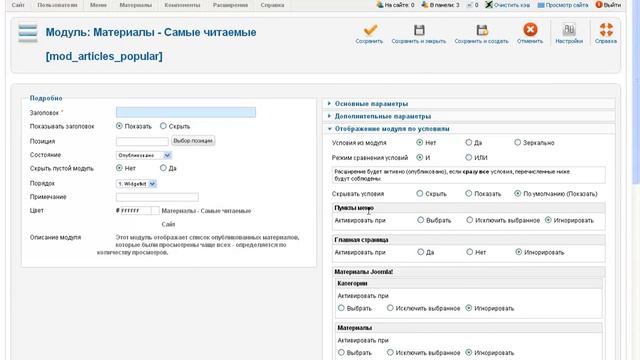Click the Примечание input field
Screen dimensions: 640x360
[x=157, y=197]
